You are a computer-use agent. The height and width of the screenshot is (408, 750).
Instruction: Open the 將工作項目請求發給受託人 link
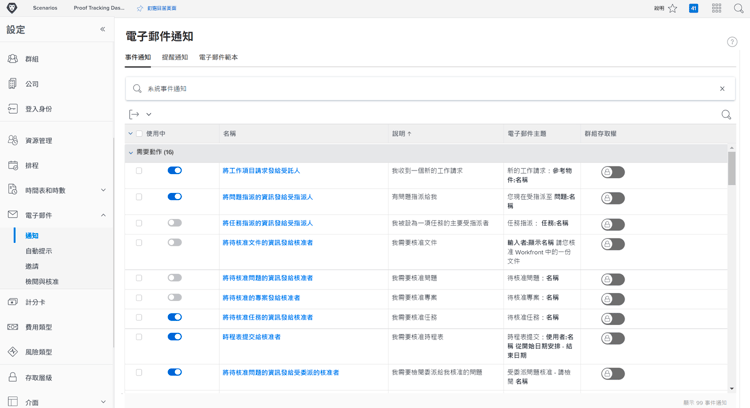(261, 170)
